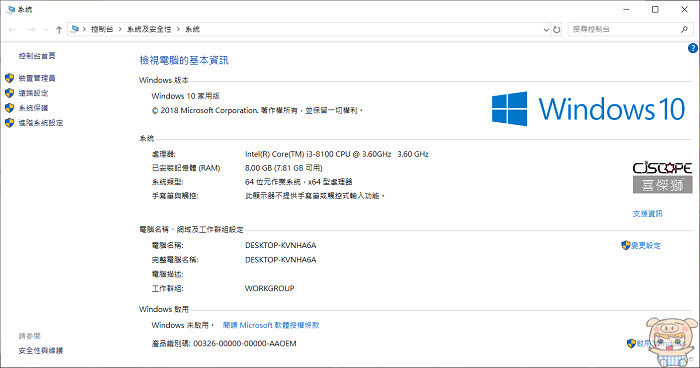Go up one level with the up arrow
Screen dimensions: 700x368
(x=59, y=29)
